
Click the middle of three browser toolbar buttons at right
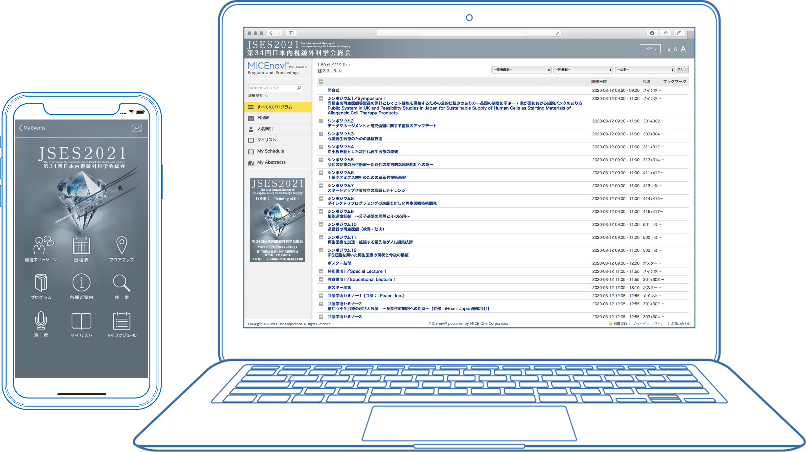(666, 33)
